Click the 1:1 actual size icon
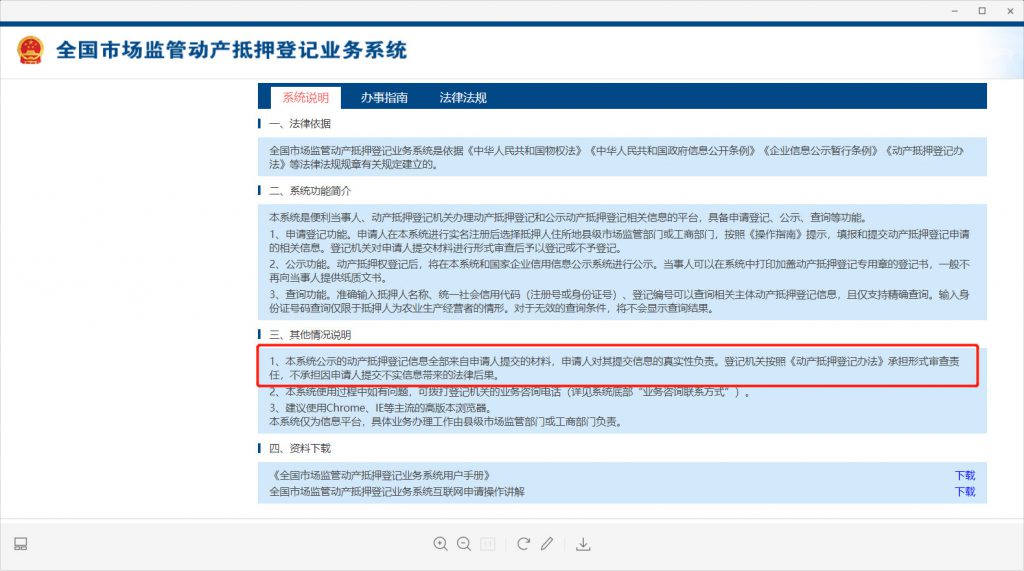 pos(488,544)
